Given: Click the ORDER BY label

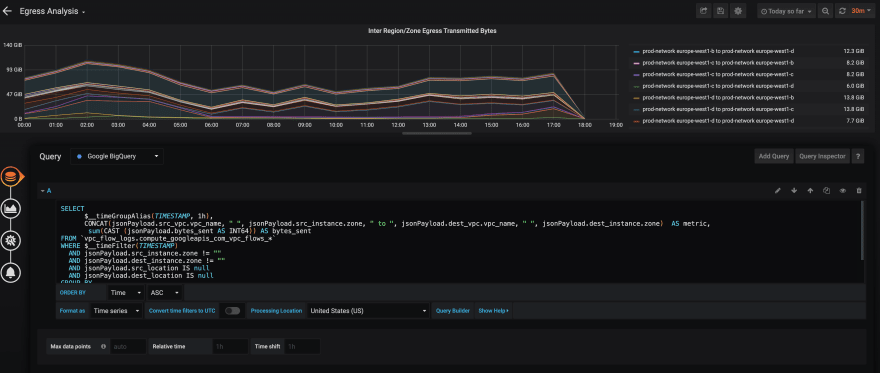Looking at the screenshot, I should (x=72, y=293).
